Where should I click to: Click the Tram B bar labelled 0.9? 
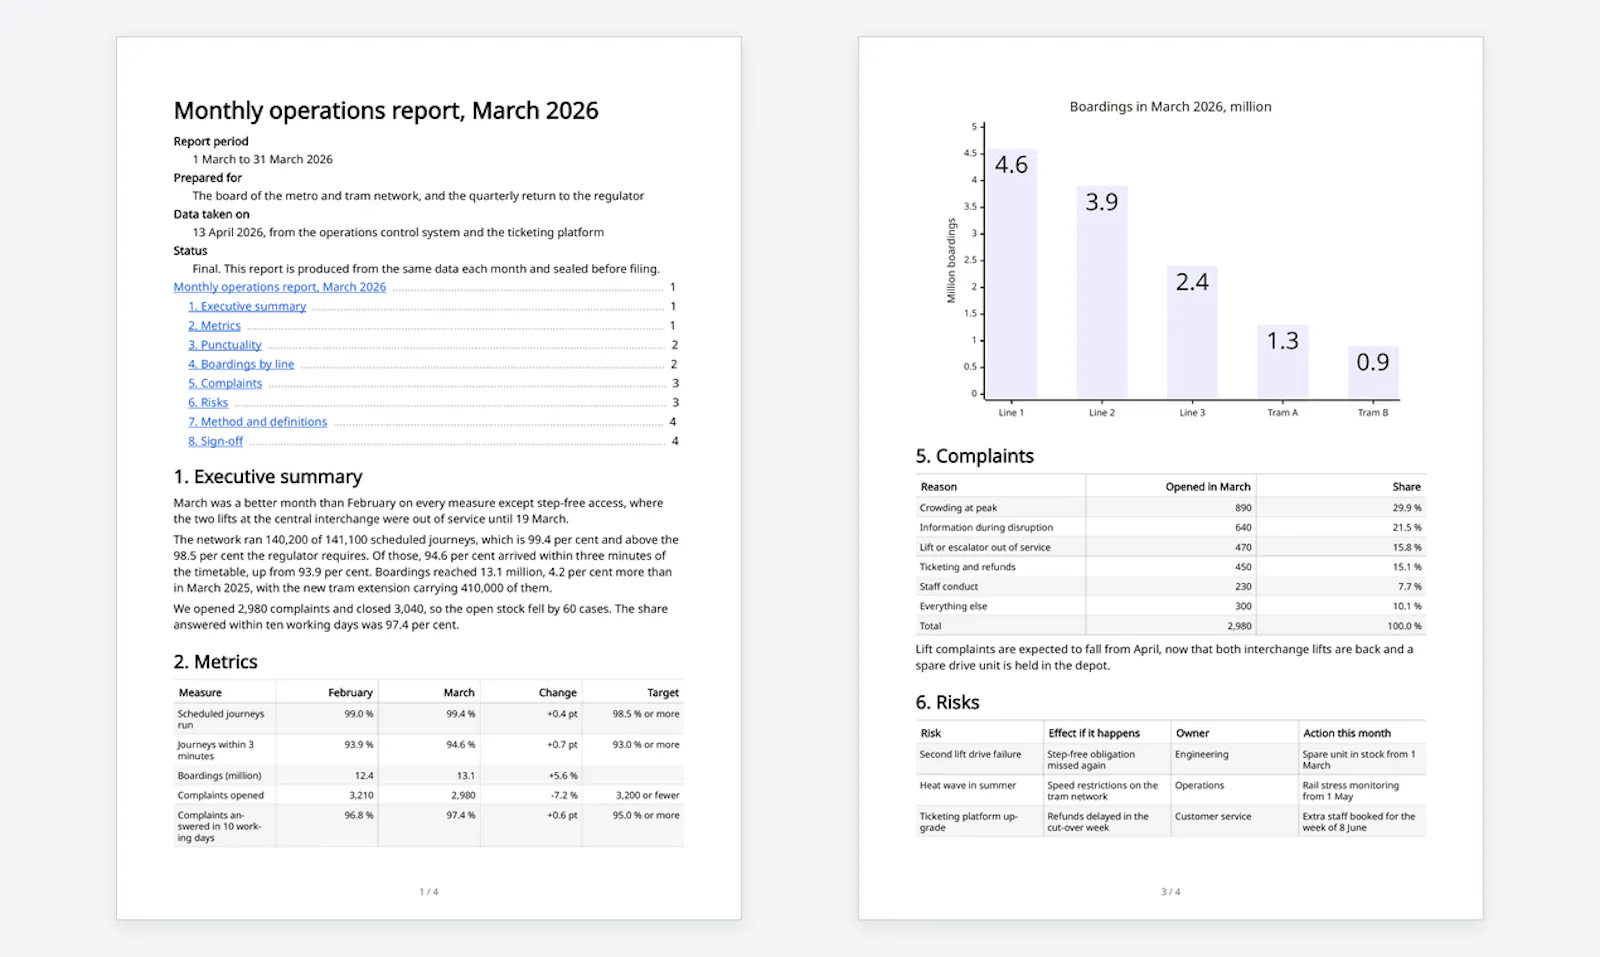[x=1373, y=373]
